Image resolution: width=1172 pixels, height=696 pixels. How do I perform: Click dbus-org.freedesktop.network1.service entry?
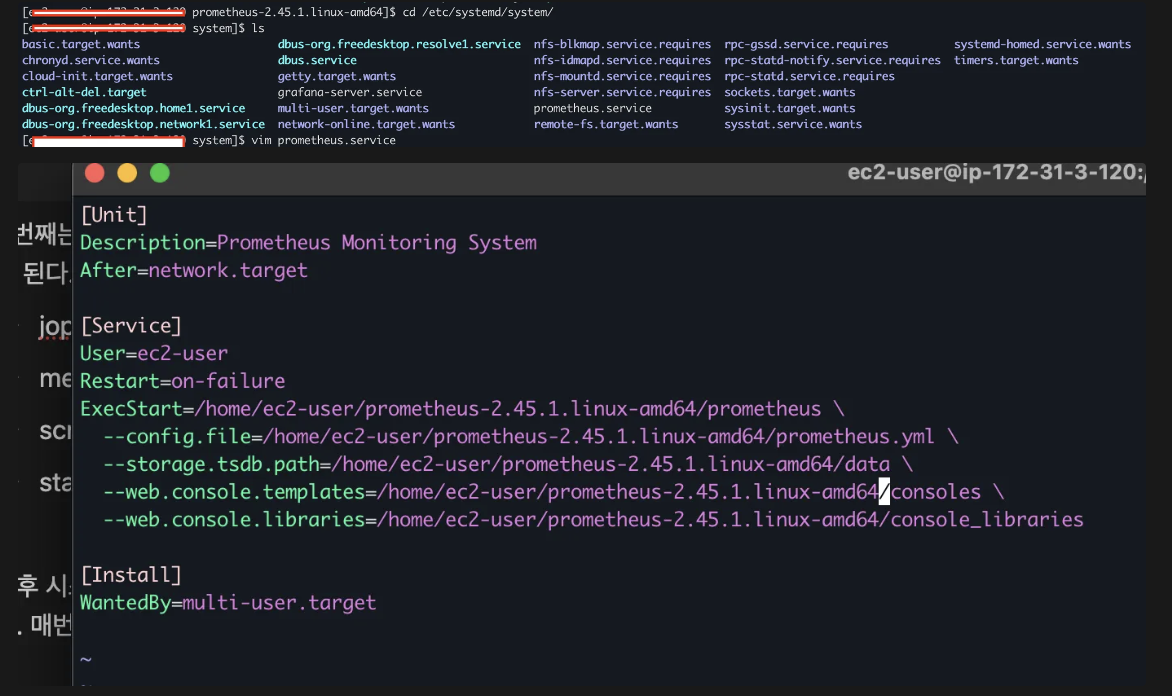tap(143, 124)
